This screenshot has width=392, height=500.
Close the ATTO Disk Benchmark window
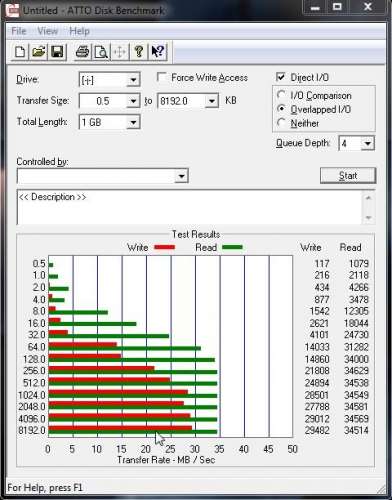click(x=368, y=7)
